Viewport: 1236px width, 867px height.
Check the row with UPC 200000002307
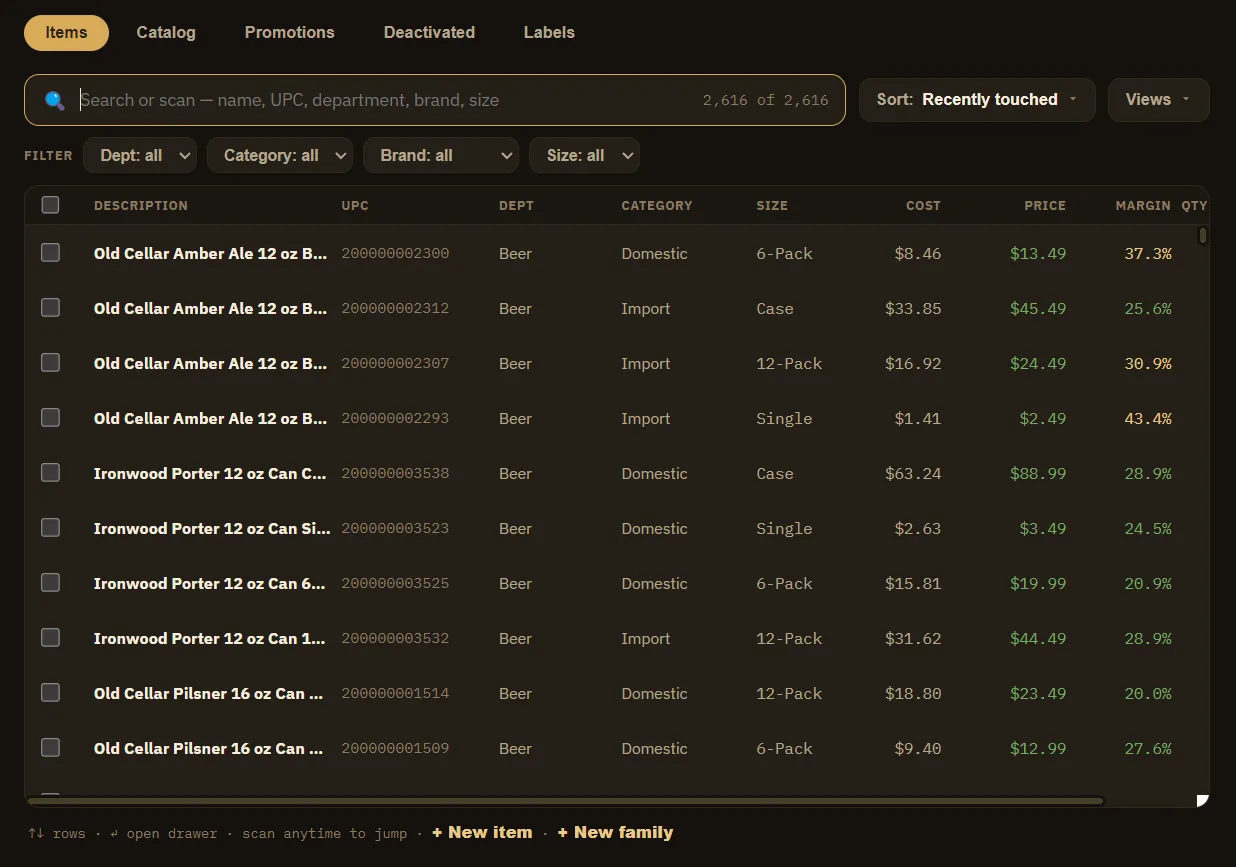click(50, 363)
